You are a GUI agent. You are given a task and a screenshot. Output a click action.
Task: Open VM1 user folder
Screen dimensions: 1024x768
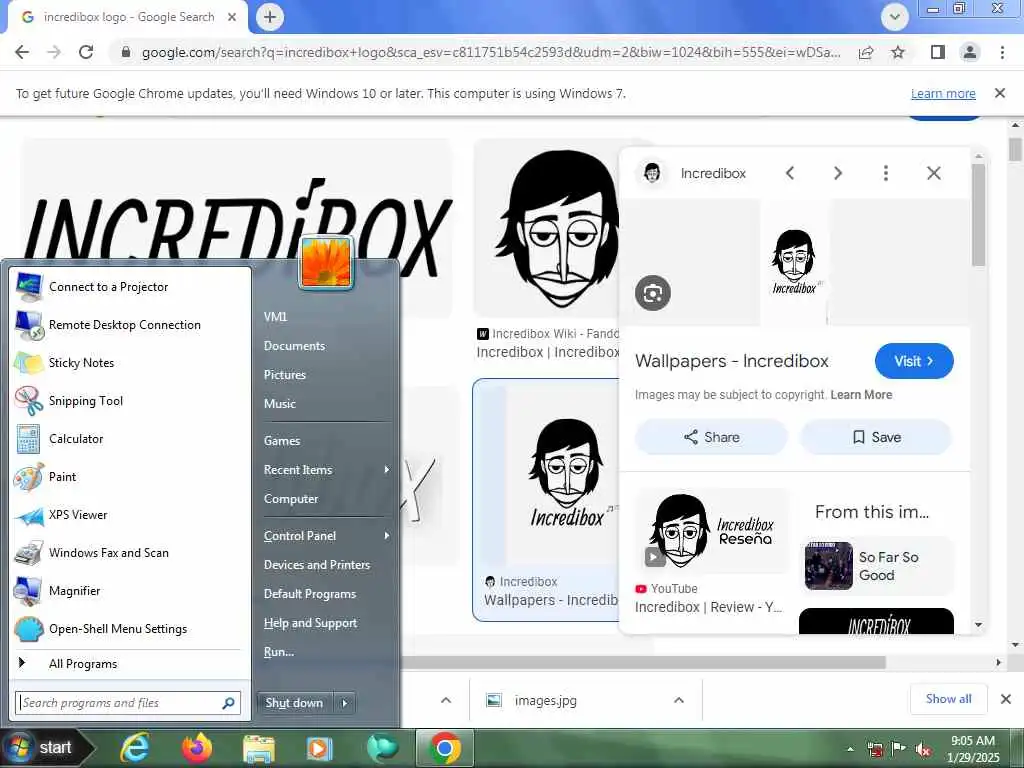pos(276,317)
